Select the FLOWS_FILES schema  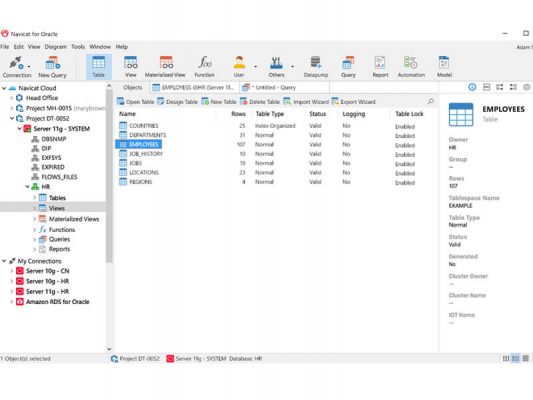click(x=59, y=177)
